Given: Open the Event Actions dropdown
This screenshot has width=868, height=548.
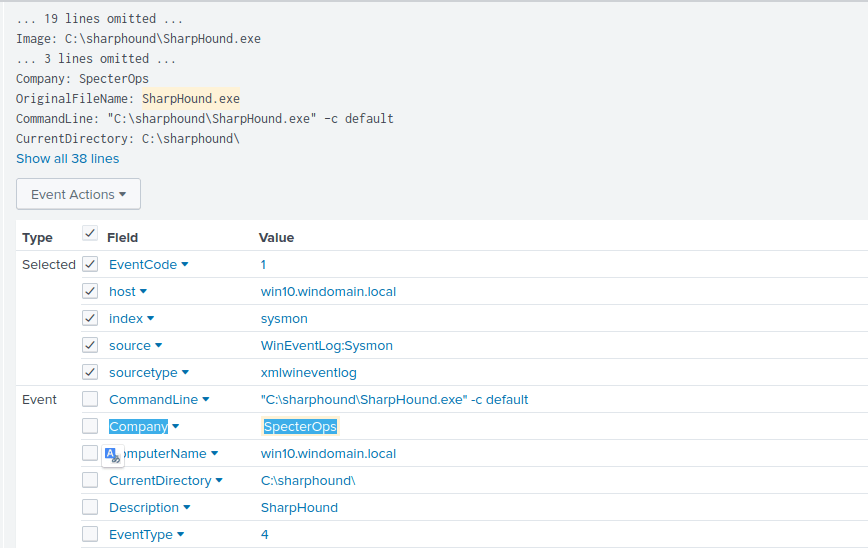Looking at the screenshot, I should coord(78,194).
